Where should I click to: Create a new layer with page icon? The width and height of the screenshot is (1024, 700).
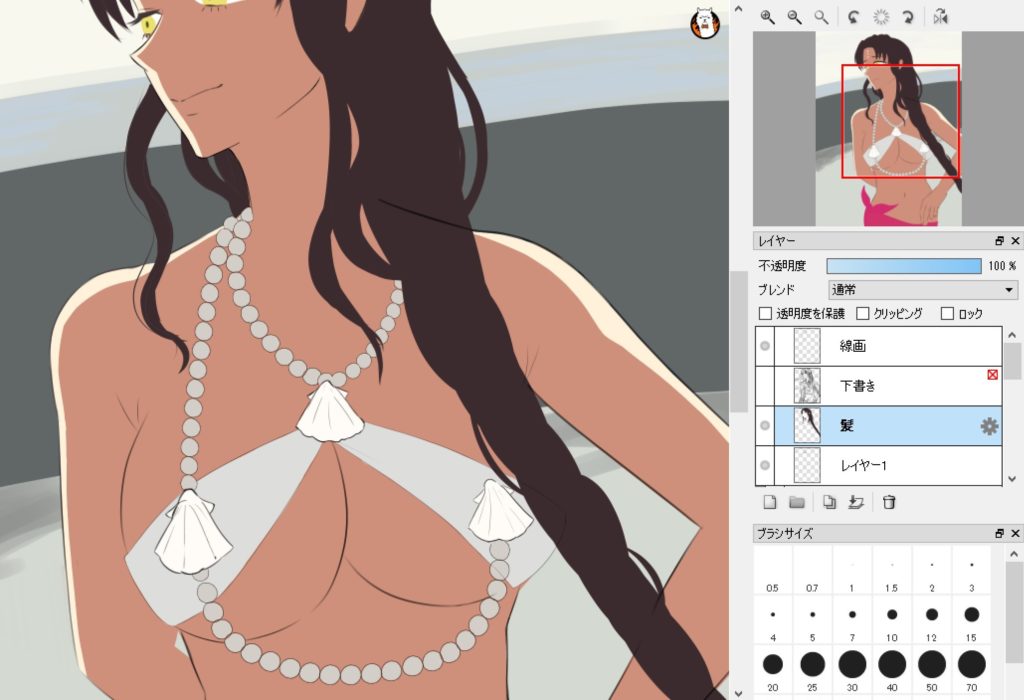click(770, 502)
